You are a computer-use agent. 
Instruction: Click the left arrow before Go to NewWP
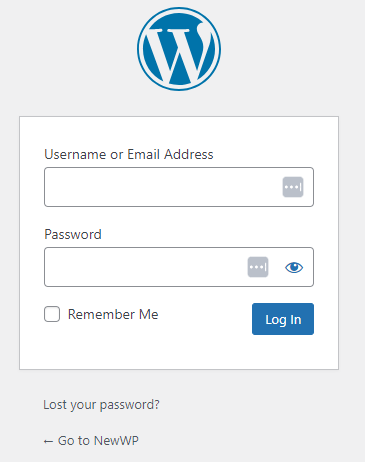[48, 442]
